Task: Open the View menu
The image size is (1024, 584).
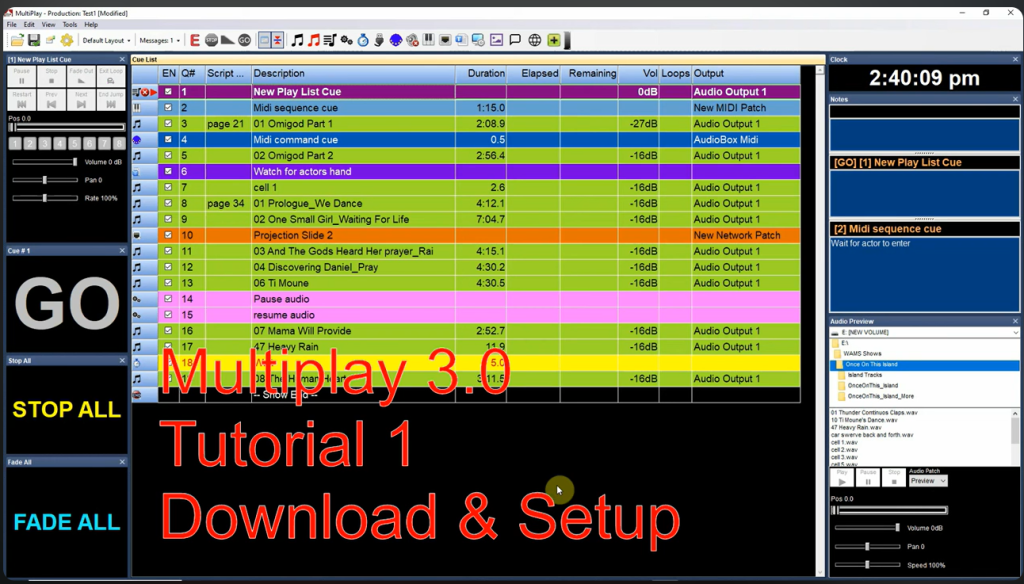Action: point(48,25)
